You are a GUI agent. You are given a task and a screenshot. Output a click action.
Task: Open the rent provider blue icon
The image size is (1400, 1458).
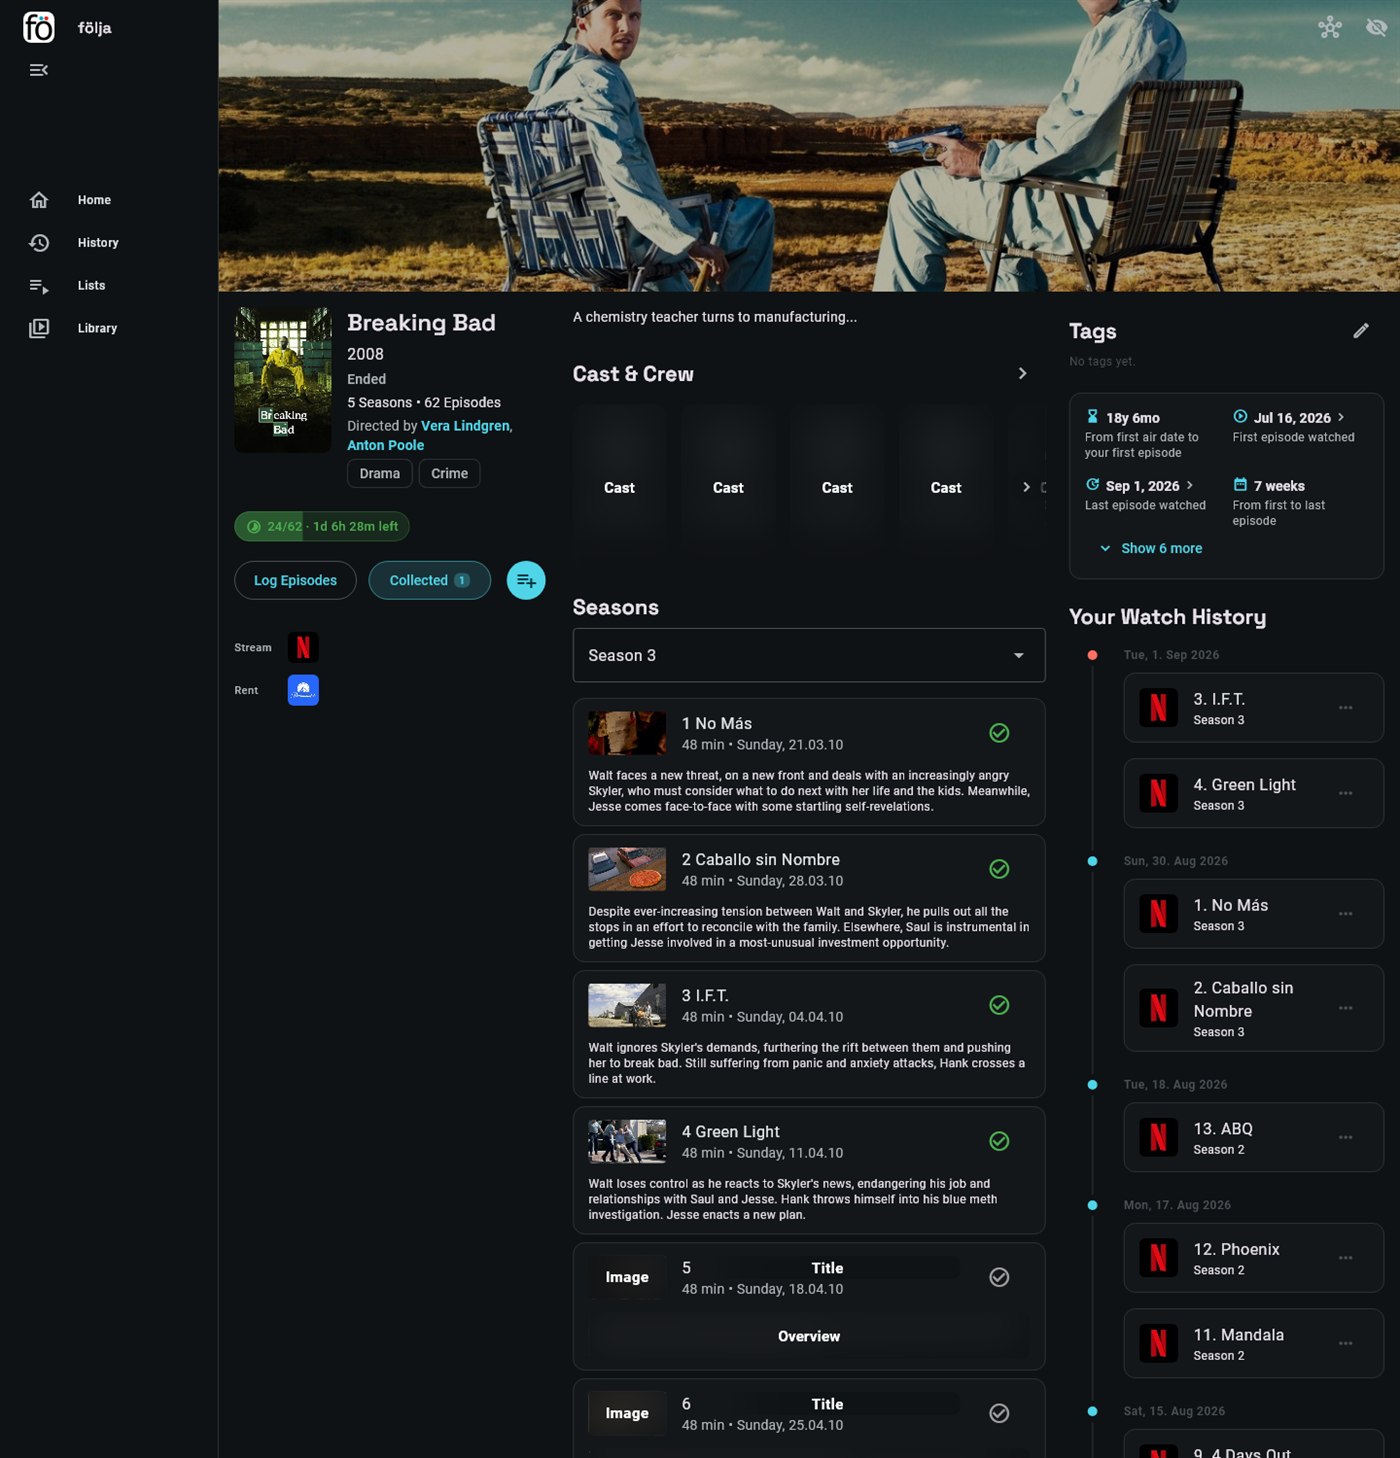[x=303, y=690]
